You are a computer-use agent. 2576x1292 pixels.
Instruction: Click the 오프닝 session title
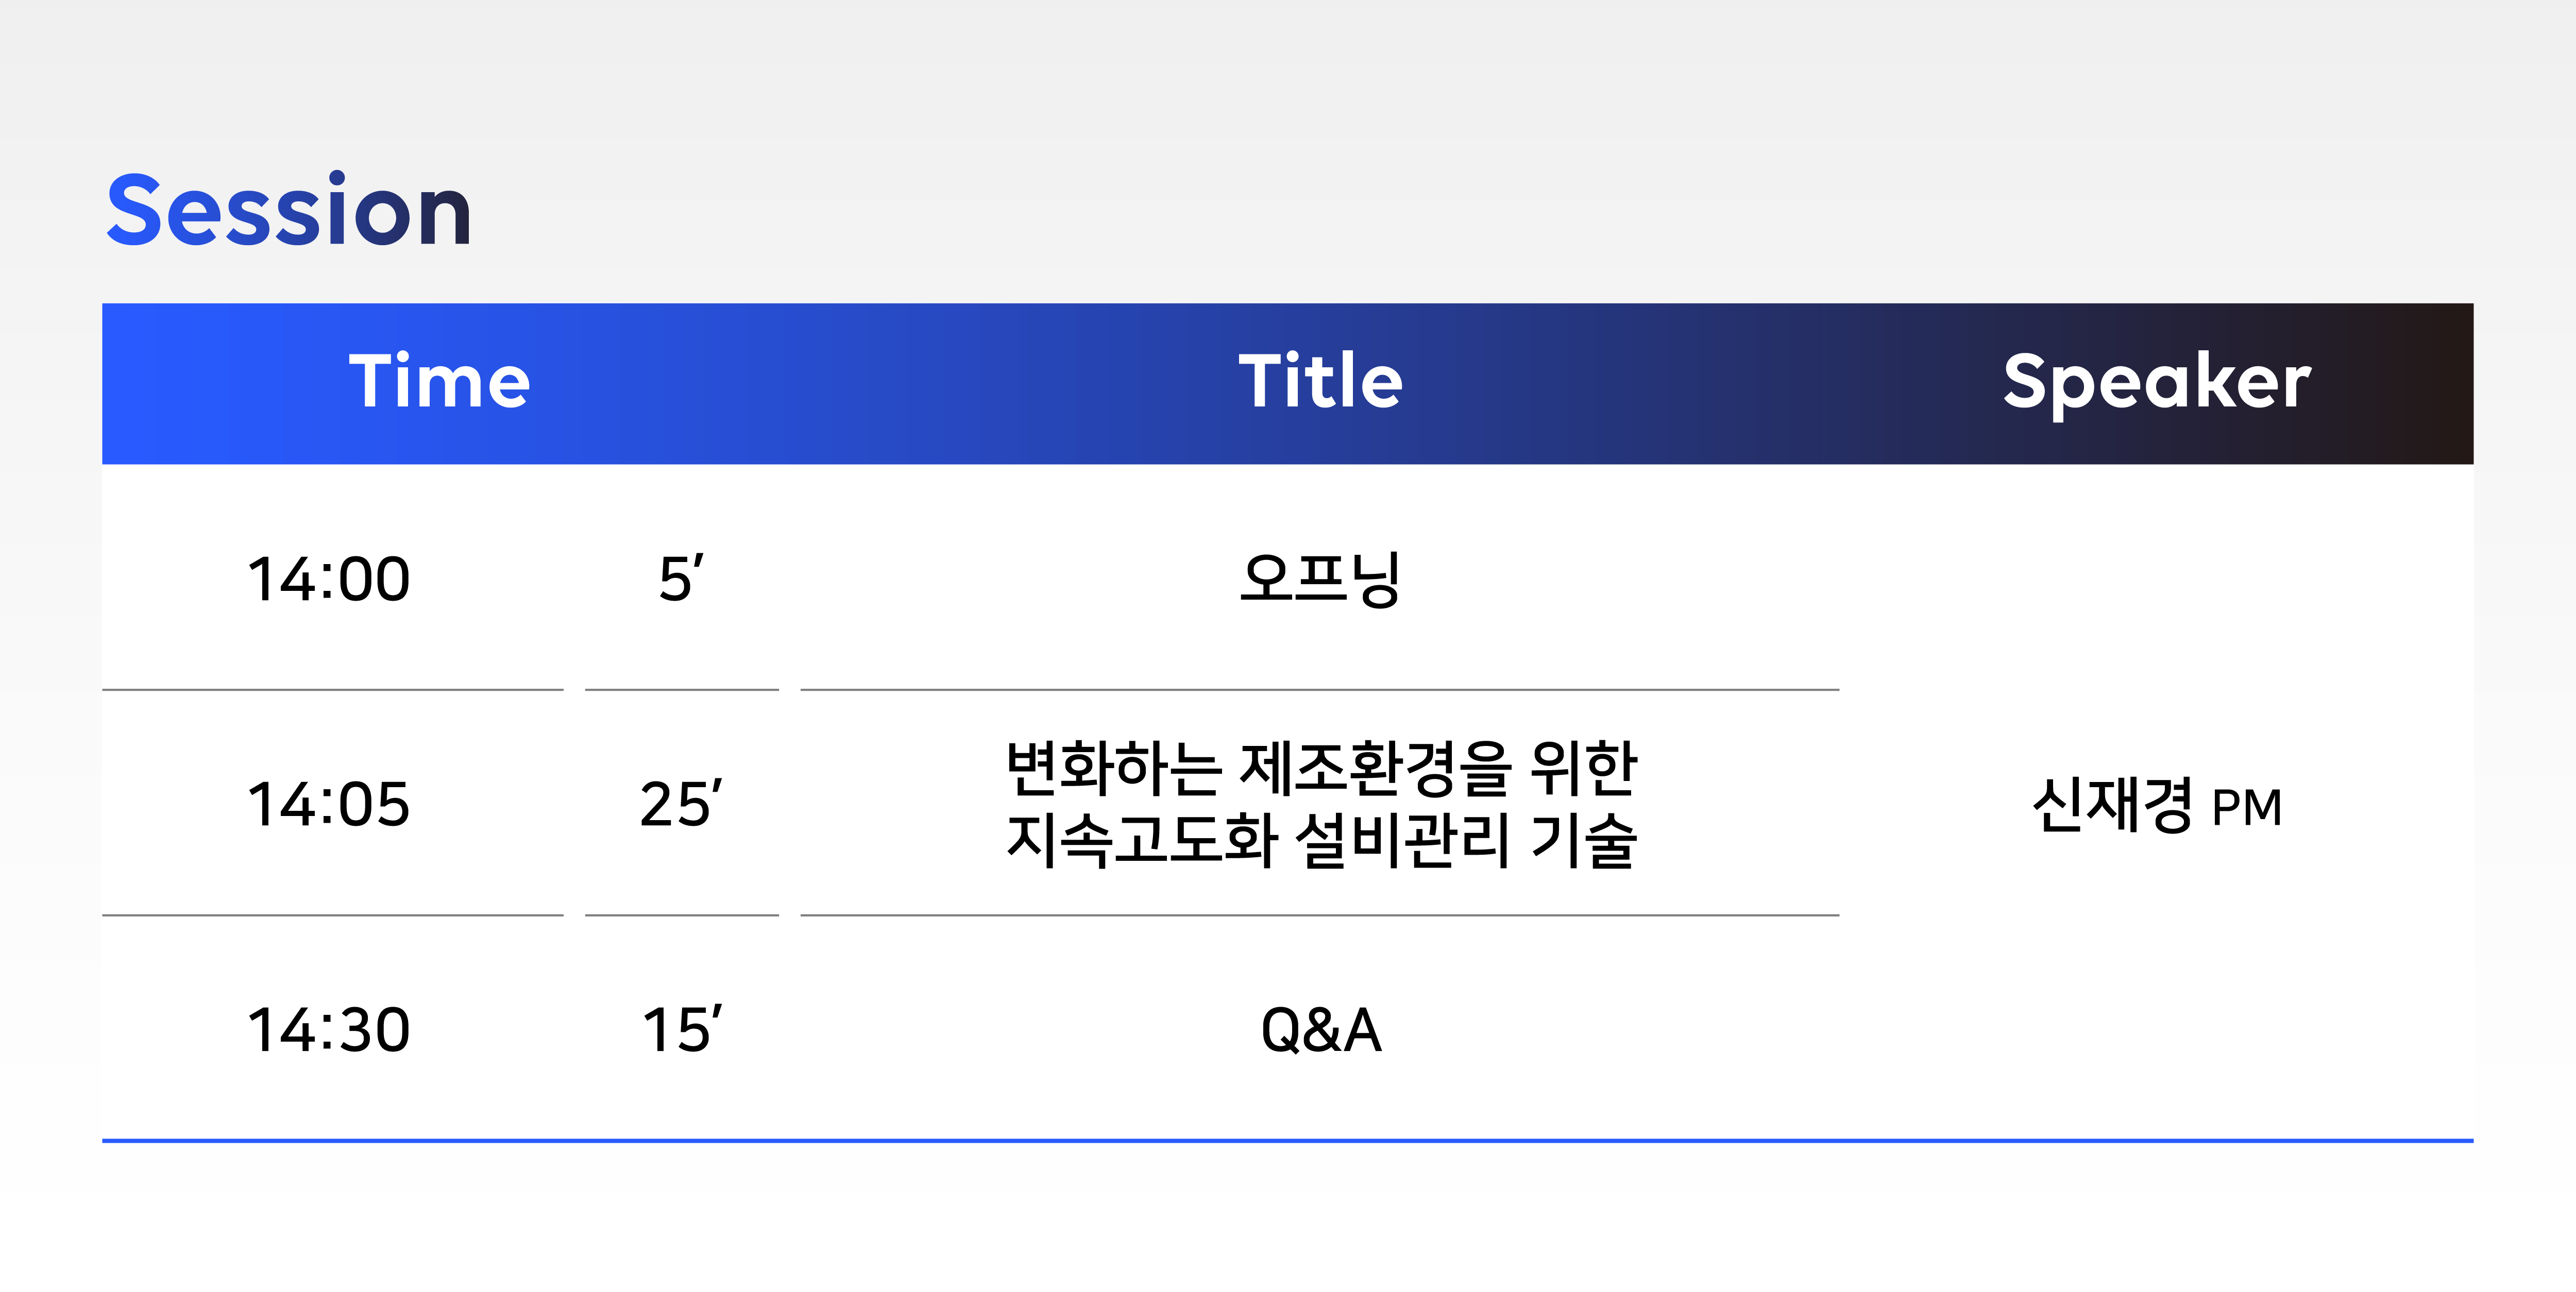(x=1320, y=578)
